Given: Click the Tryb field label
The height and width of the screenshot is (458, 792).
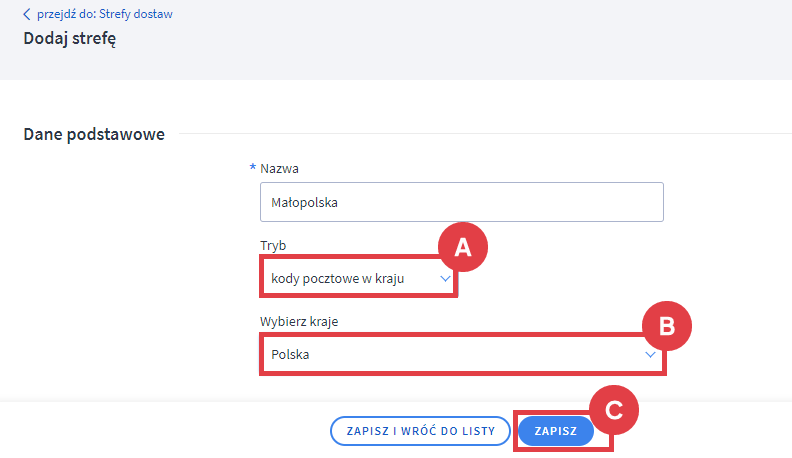Looking at the screenshot, I should pyautogui.click(x=272, y=245).
